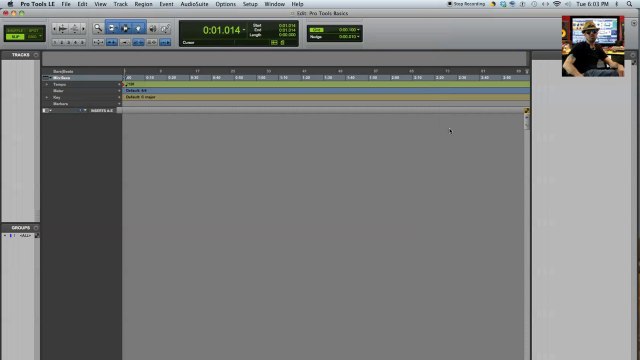The image size is (640, 360).
Task: Open the Setup menu
Action: coord(250,4)
